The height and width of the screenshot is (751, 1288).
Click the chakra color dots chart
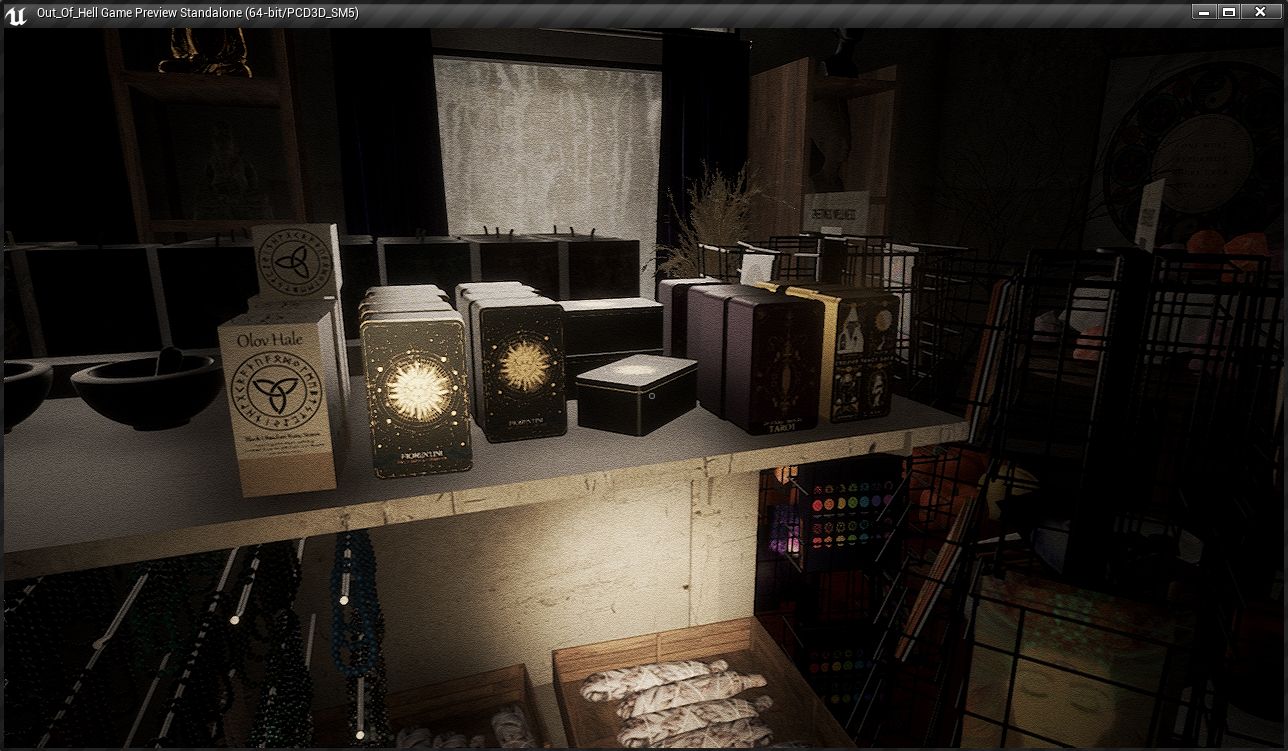pos(848,515)
